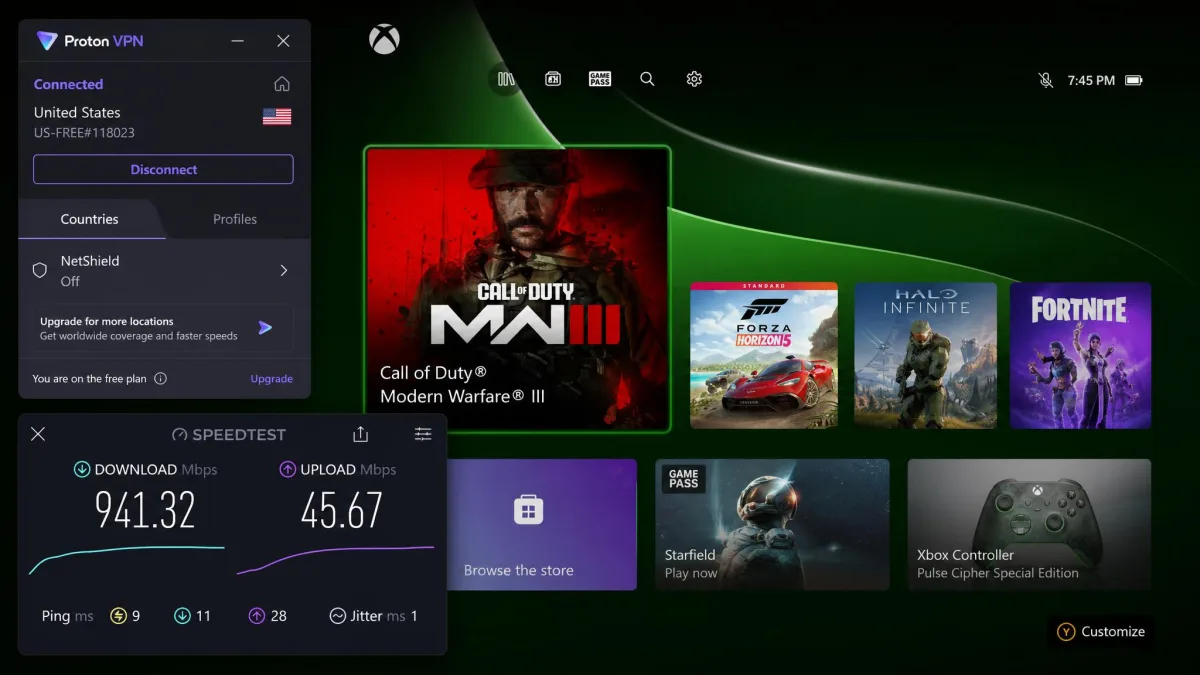
Task: Click the Upgrade link
Action: (x=272, y=379)
